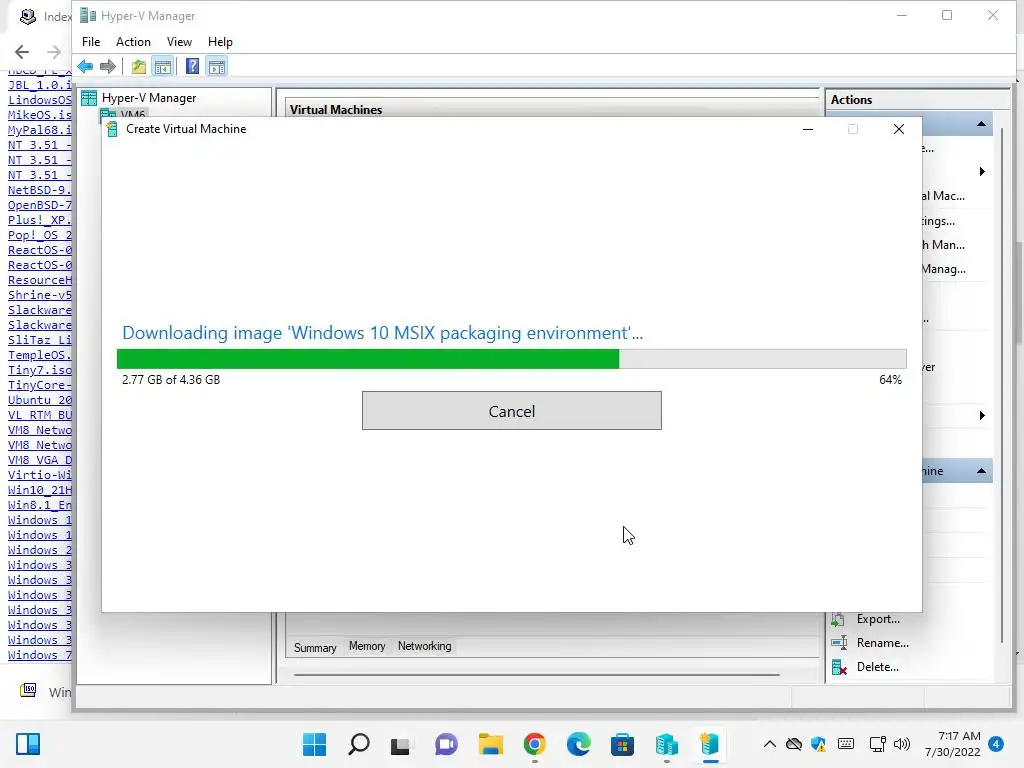
Task: Open the Windows Start menu
Action: click(x=314, y=744)
